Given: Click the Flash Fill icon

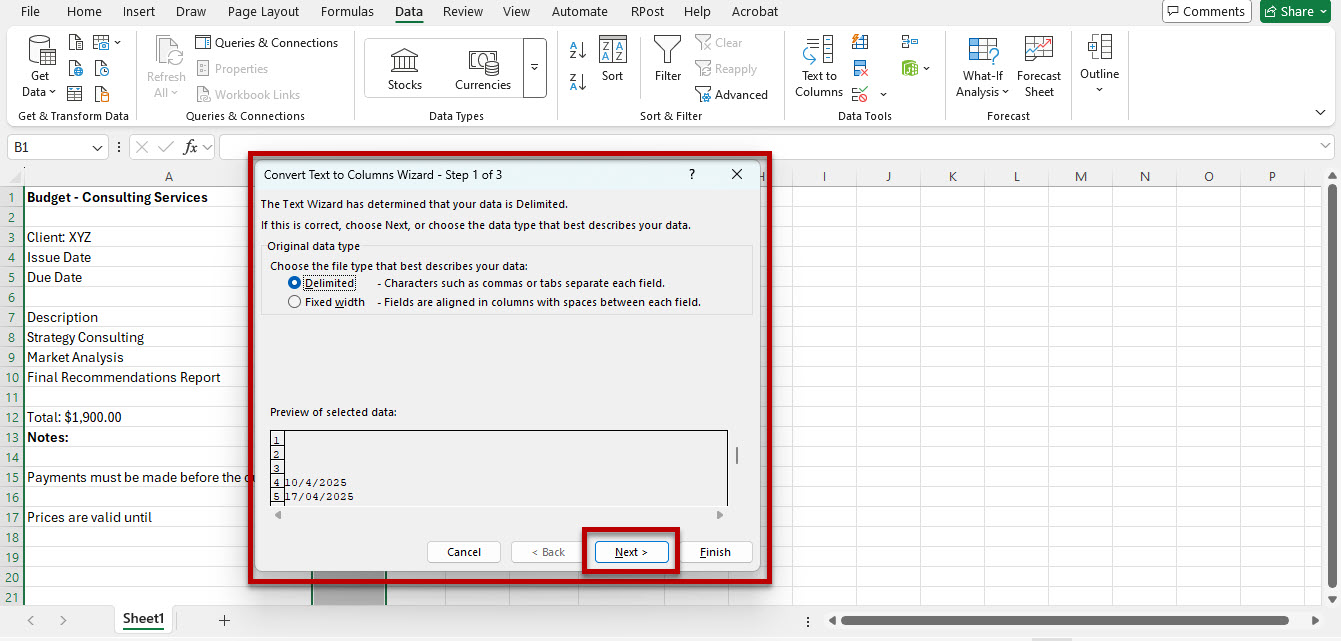Looking at the screenshot, I should pyautogui.click(x=860, y=42).
